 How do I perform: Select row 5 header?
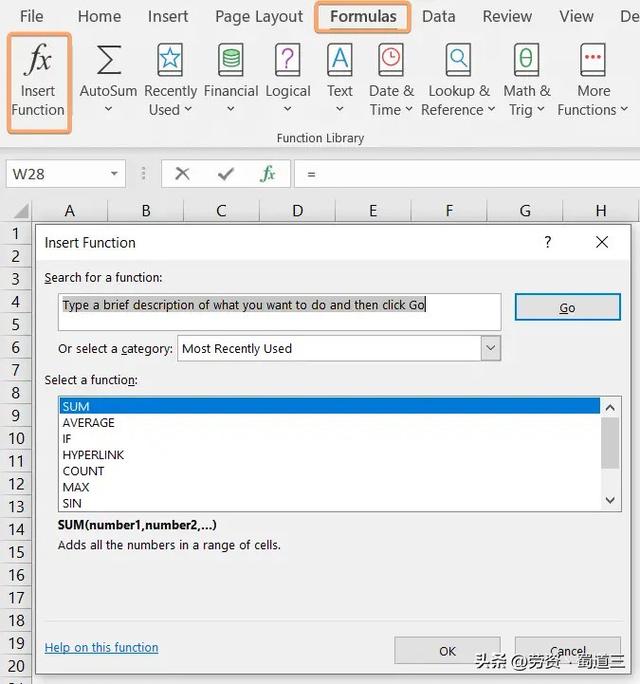click(16, 324)
